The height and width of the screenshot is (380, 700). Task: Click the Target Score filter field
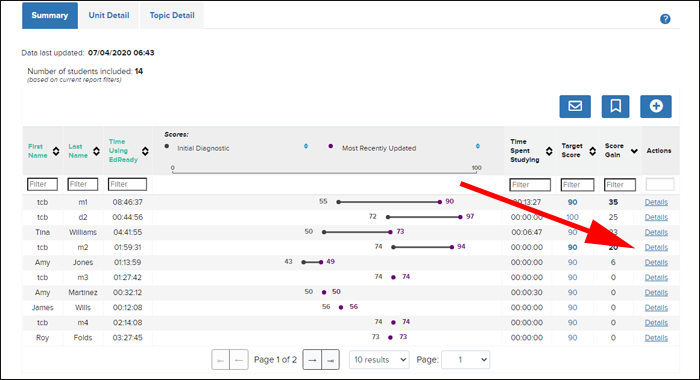pos(577,184)
